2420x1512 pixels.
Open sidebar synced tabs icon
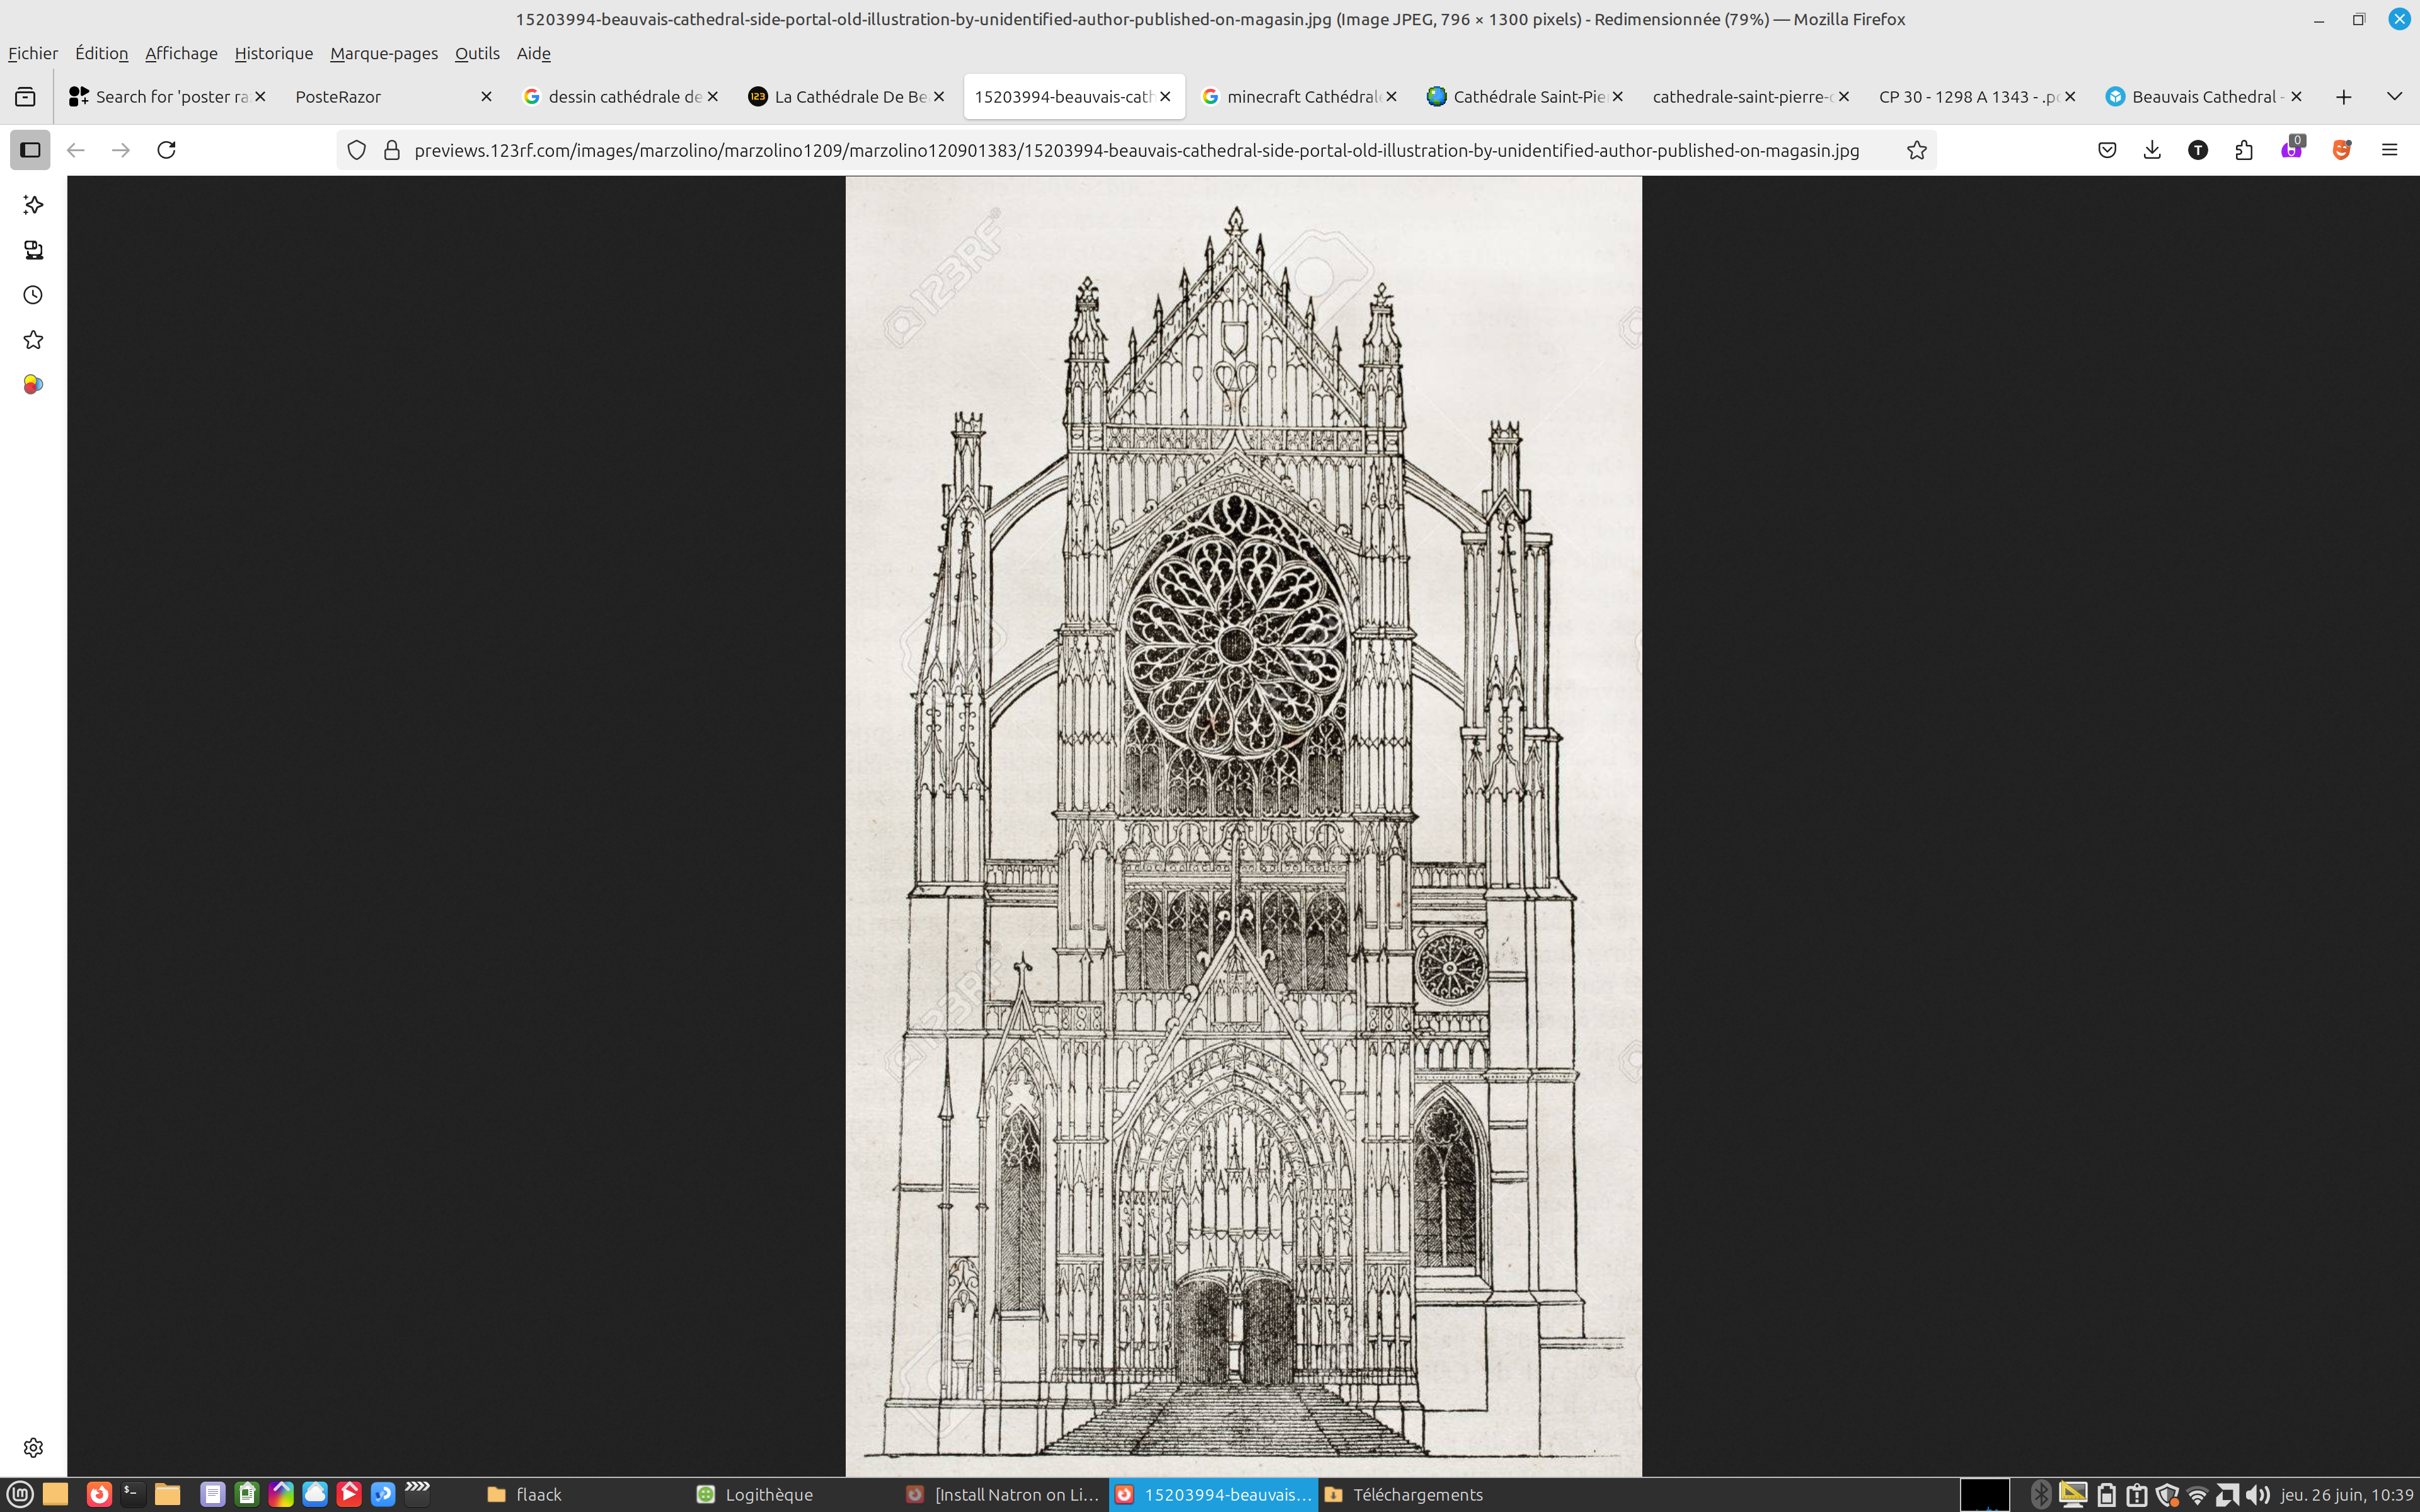click(33, 250)
